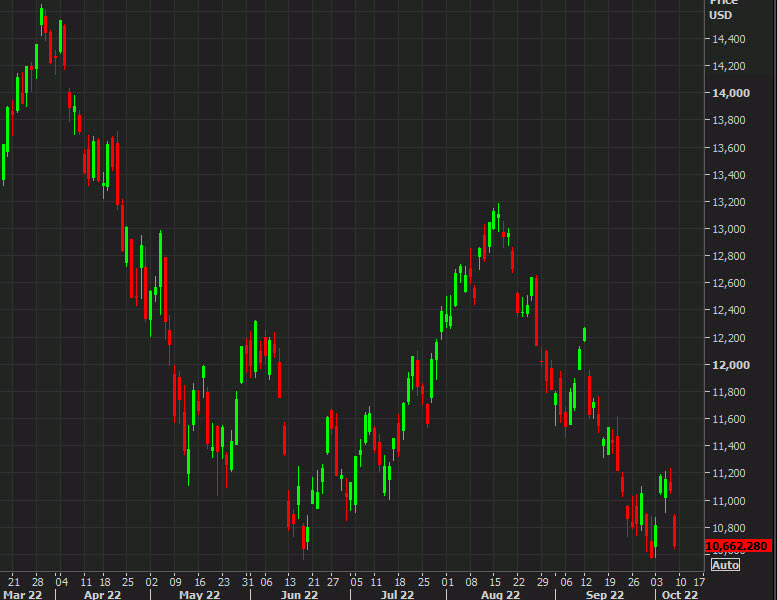Click the USD currency label

(721, 15)
